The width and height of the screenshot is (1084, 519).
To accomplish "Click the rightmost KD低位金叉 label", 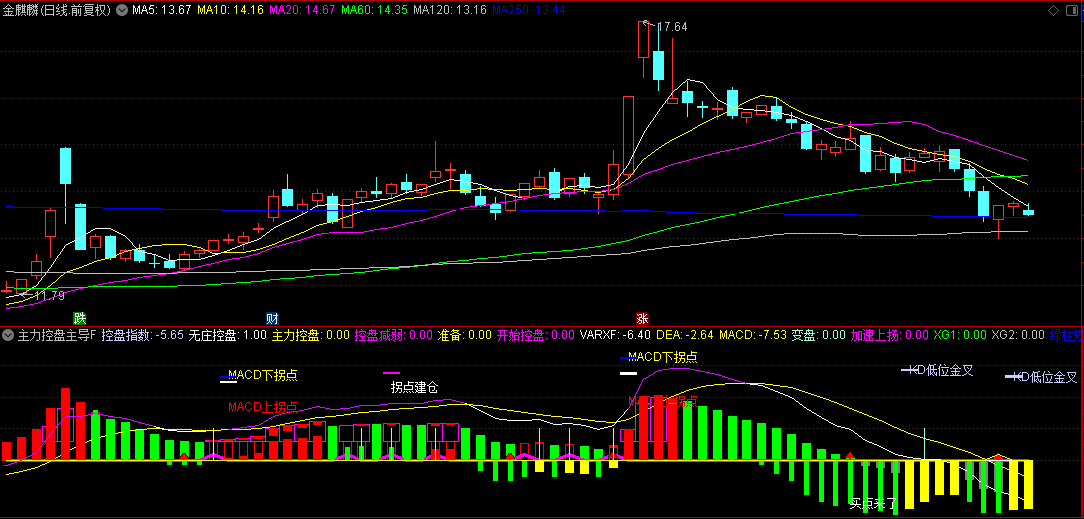I will tap(1045, 377).
